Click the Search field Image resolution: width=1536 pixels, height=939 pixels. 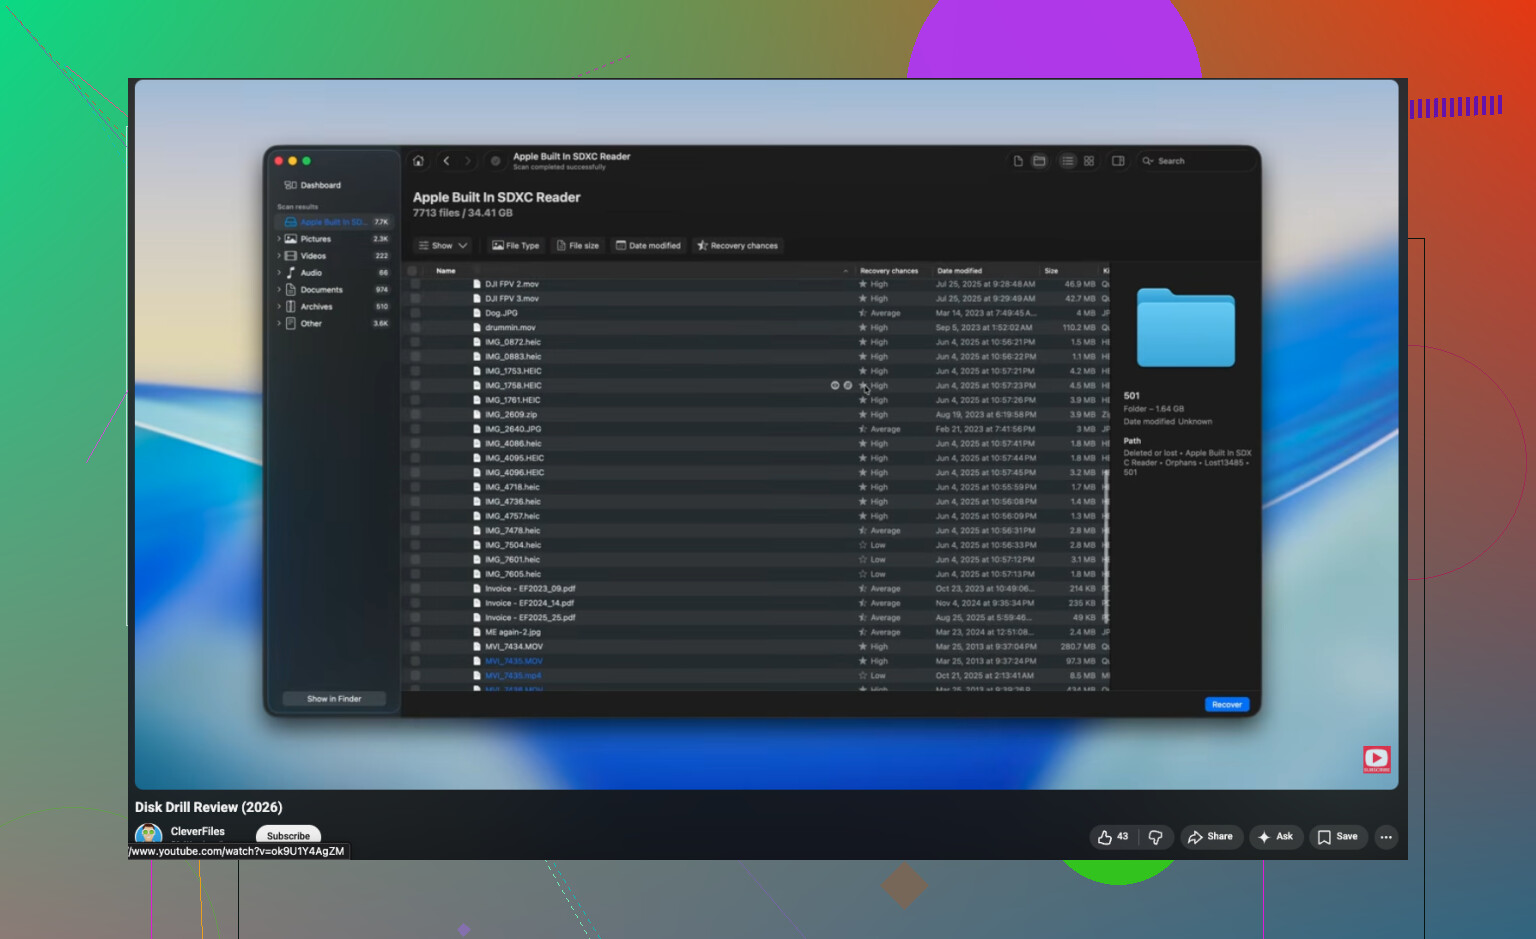(1194, 161)
